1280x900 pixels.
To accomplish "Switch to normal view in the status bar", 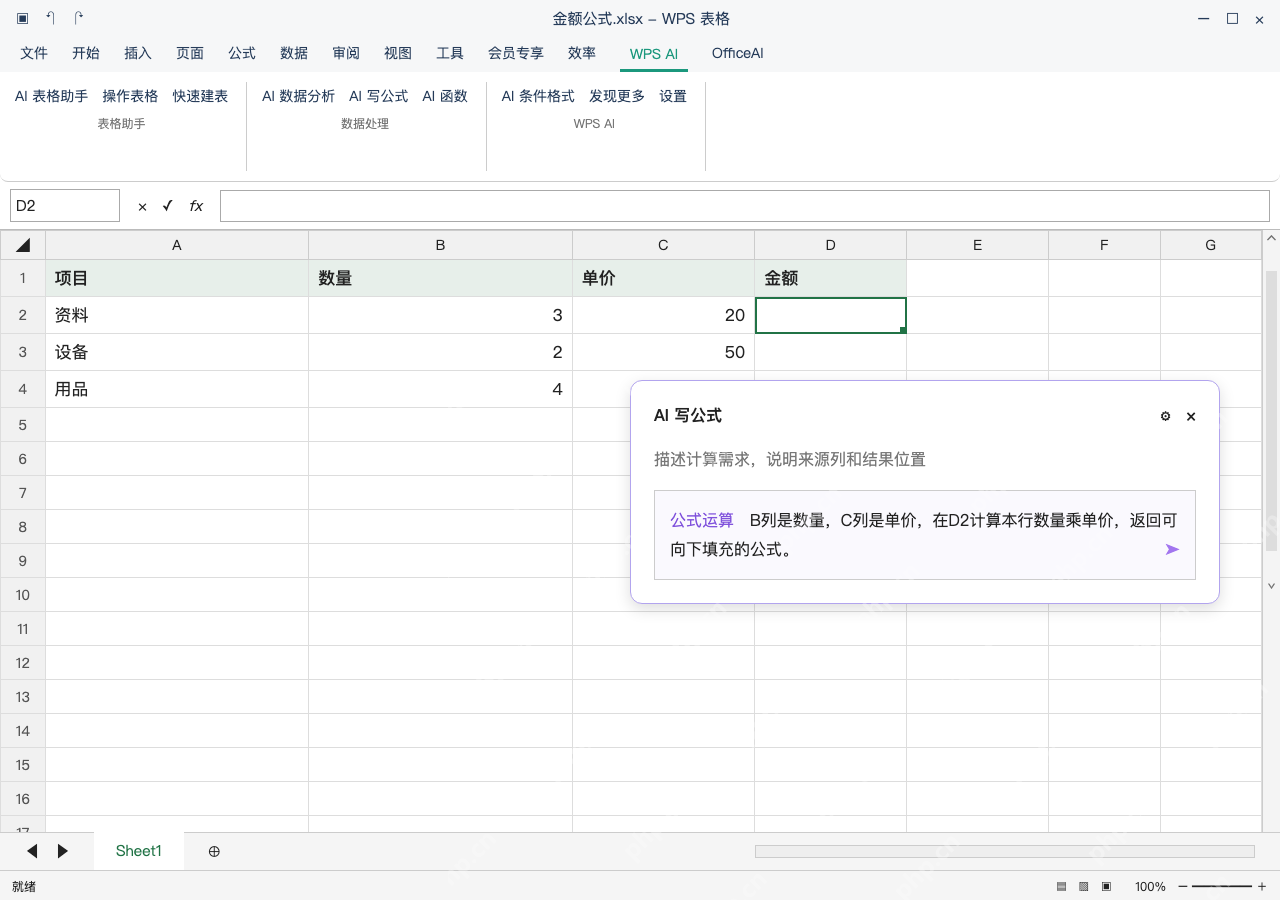I will 1061,886.
